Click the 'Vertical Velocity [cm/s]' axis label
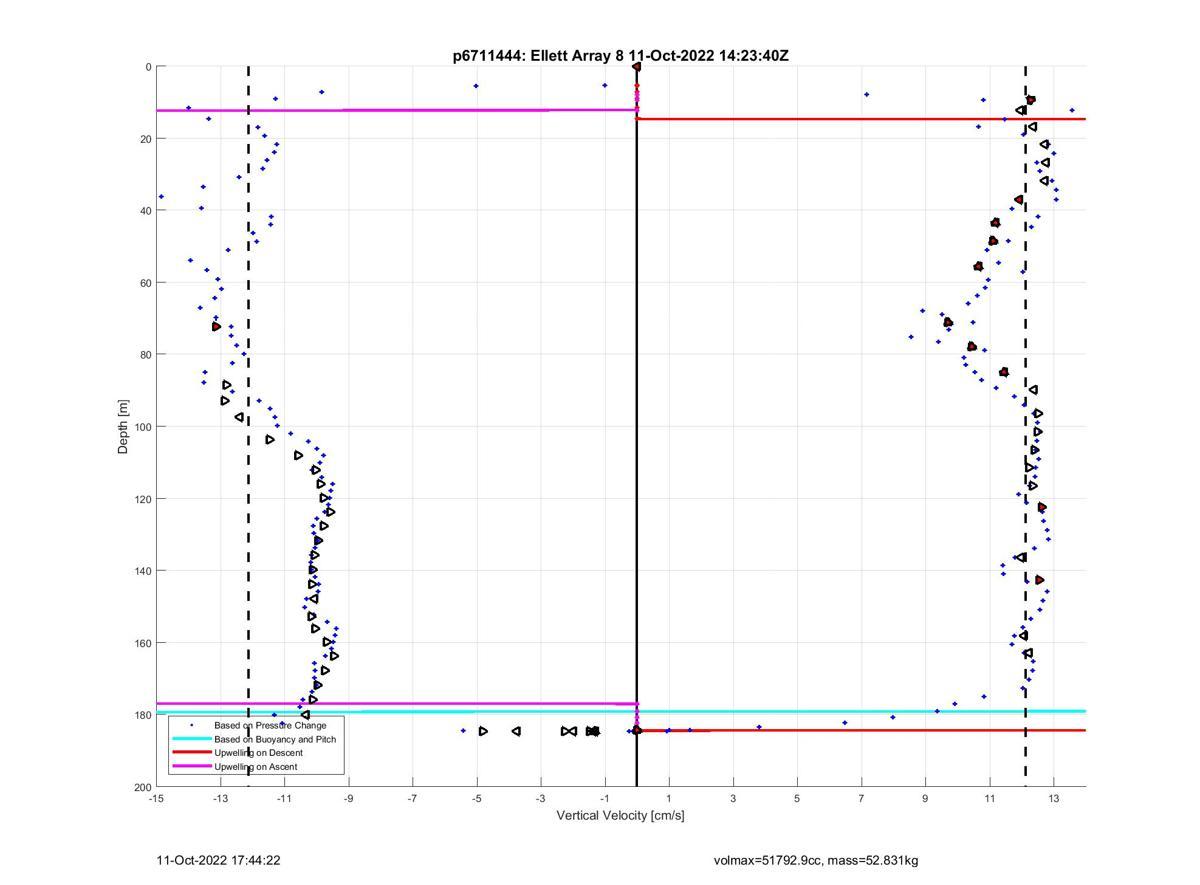1200x885 pixels. point(620,815)
